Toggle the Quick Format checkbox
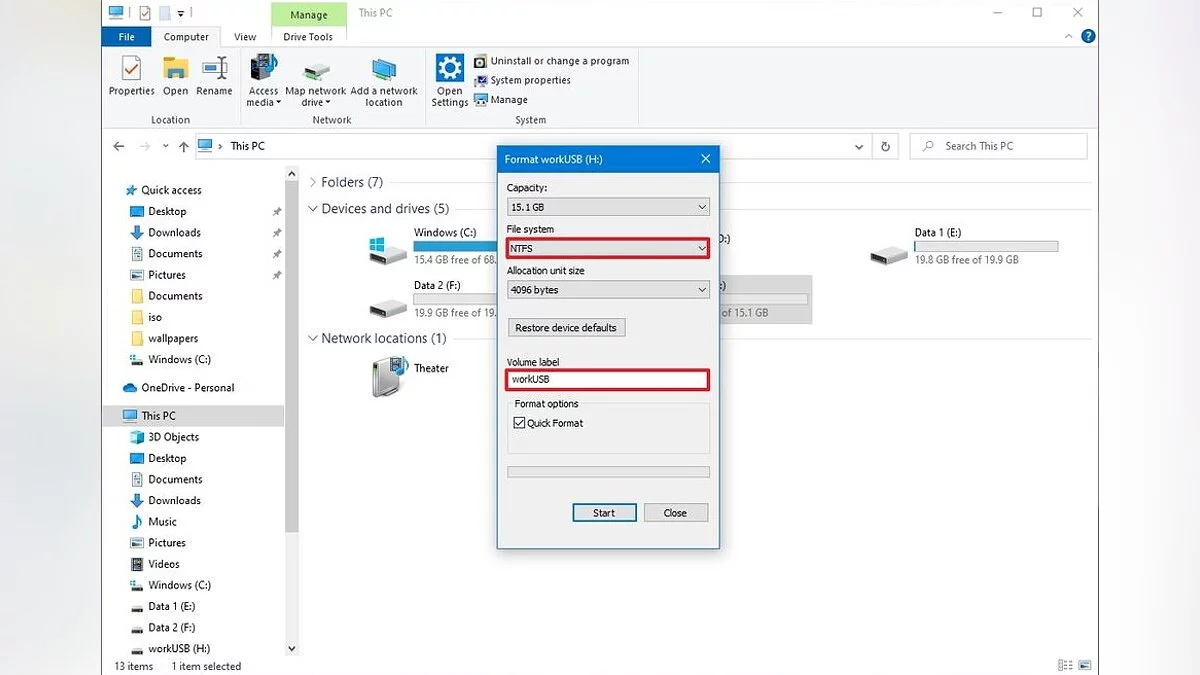 [x=519, y=423]
